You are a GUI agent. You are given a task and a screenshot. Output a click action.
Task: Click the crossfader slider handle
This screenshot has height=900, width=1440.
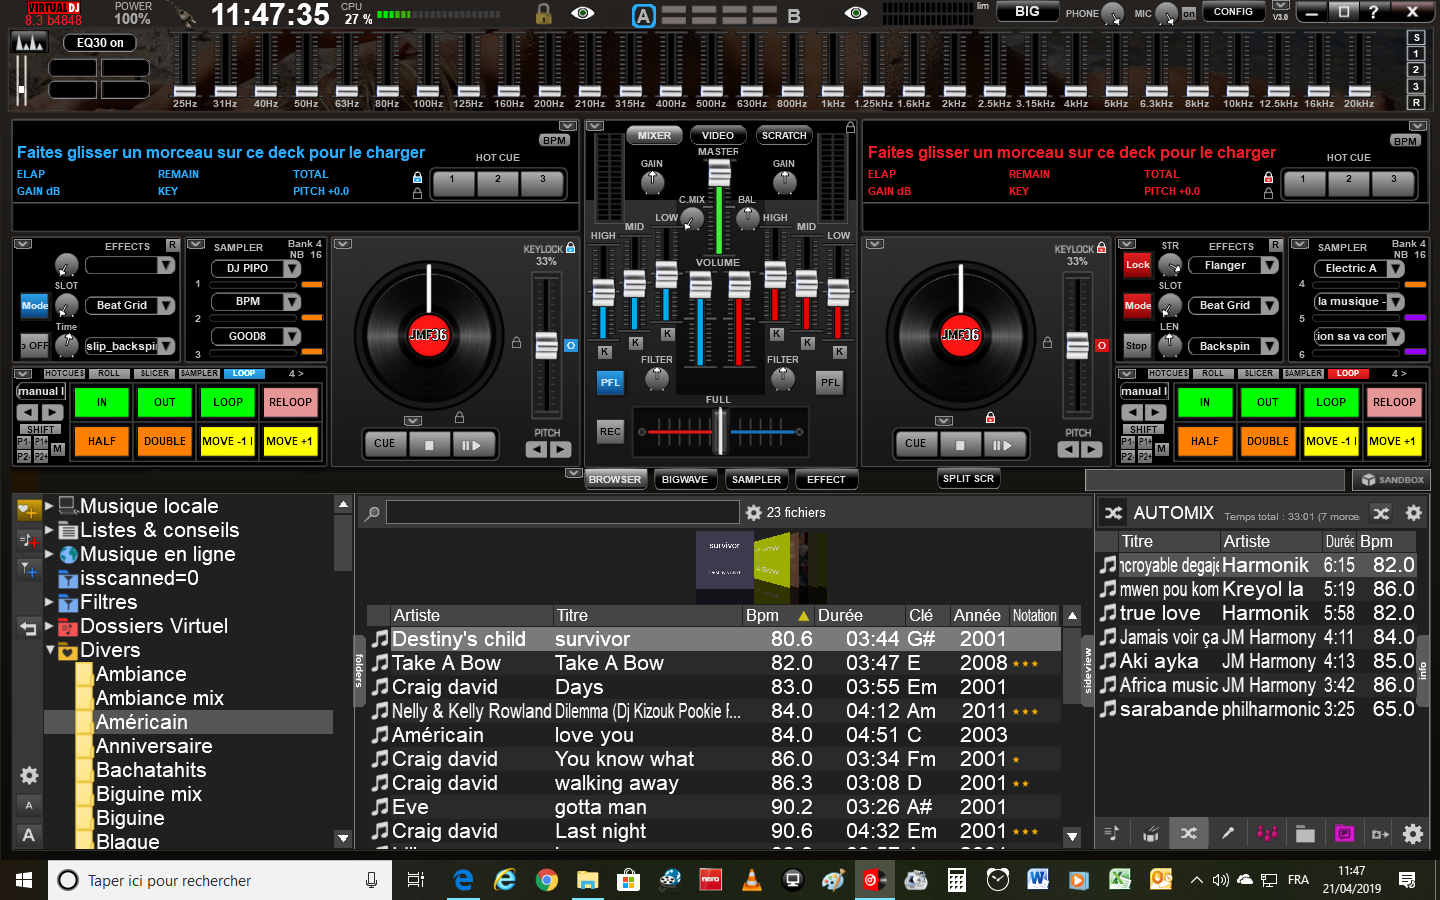[x=719, y=431]
